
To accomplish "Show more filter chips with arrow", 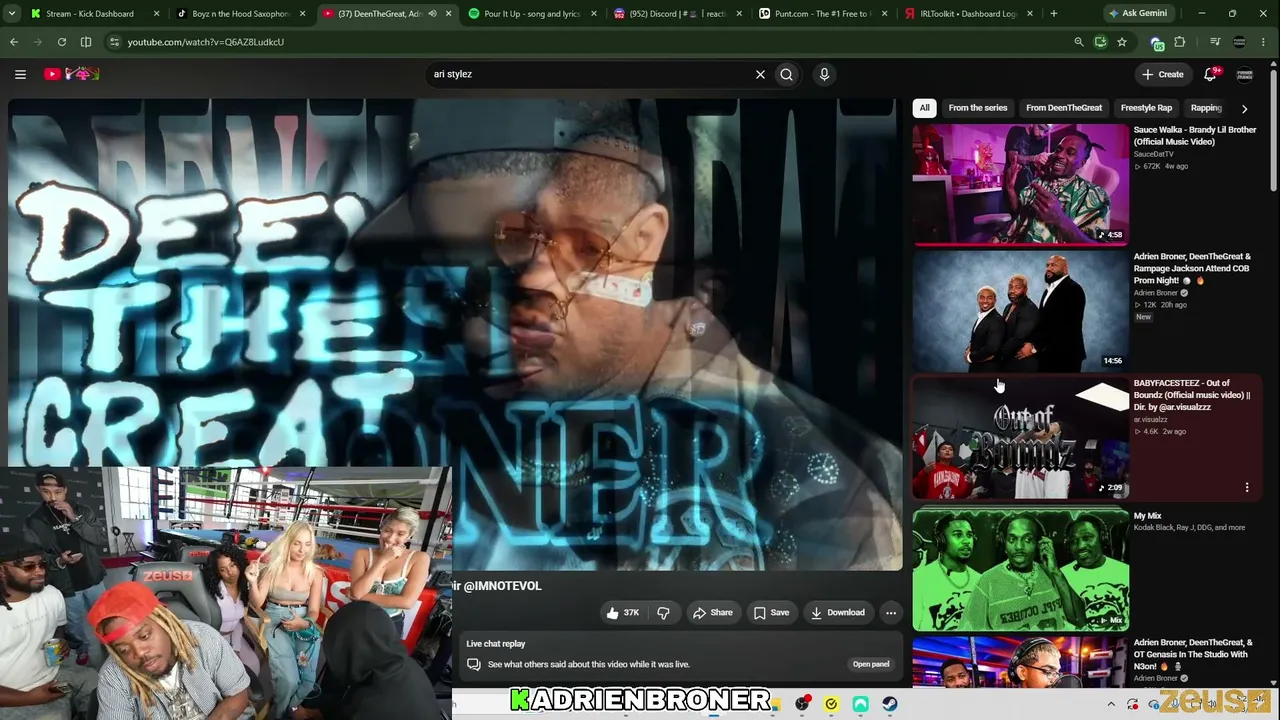I will tap(1244, 108).
